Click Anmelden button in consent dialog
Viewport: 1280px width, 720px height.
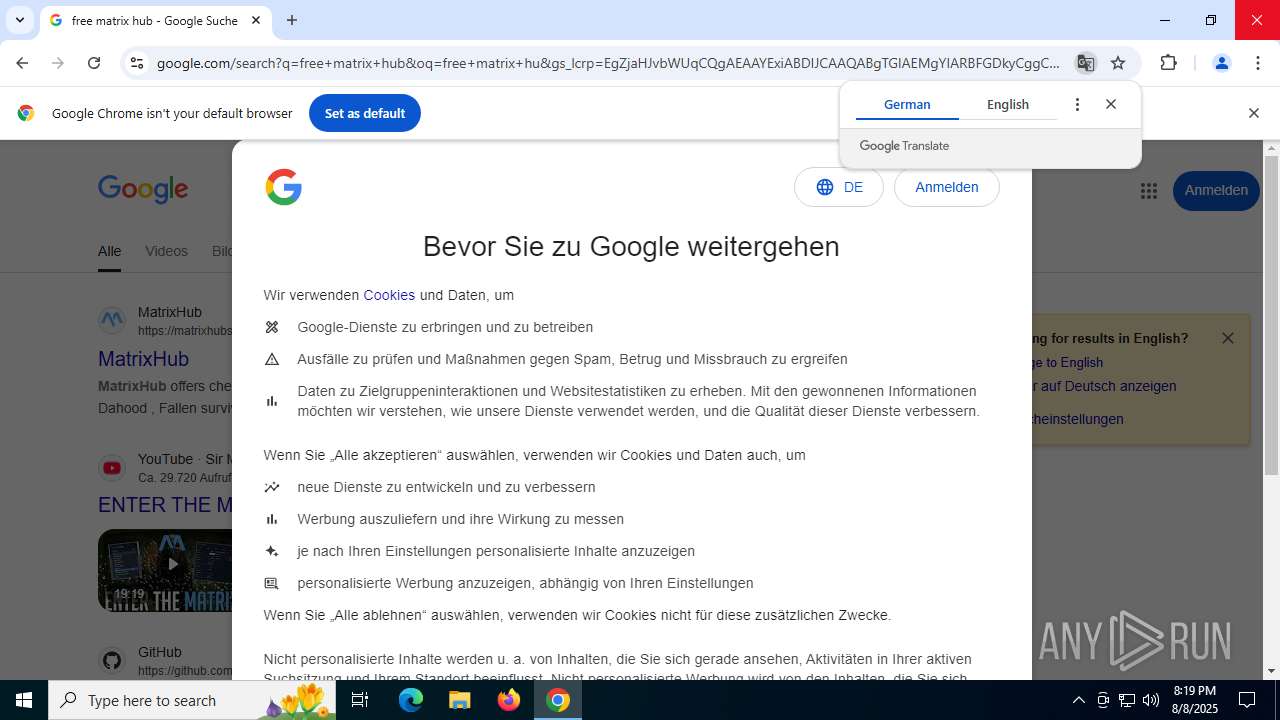pos(947,187)
